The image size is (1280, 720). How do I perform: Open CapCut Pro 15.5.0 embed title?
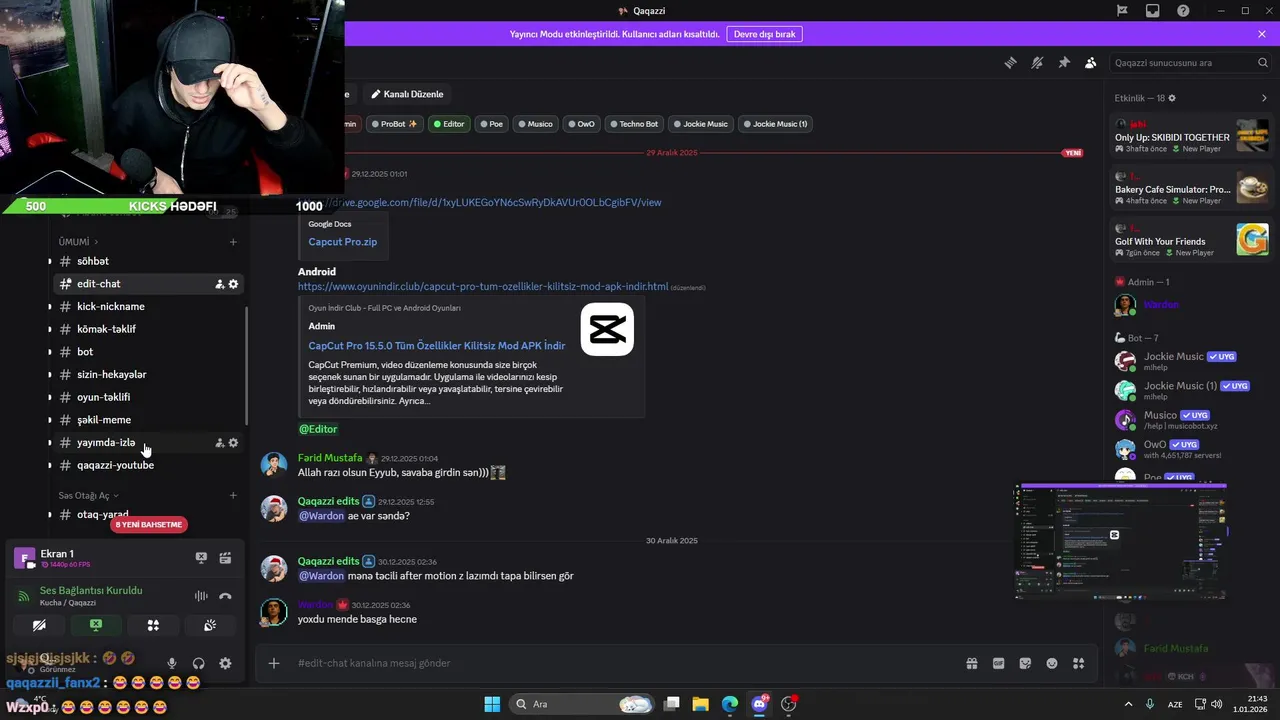point(437,346)
